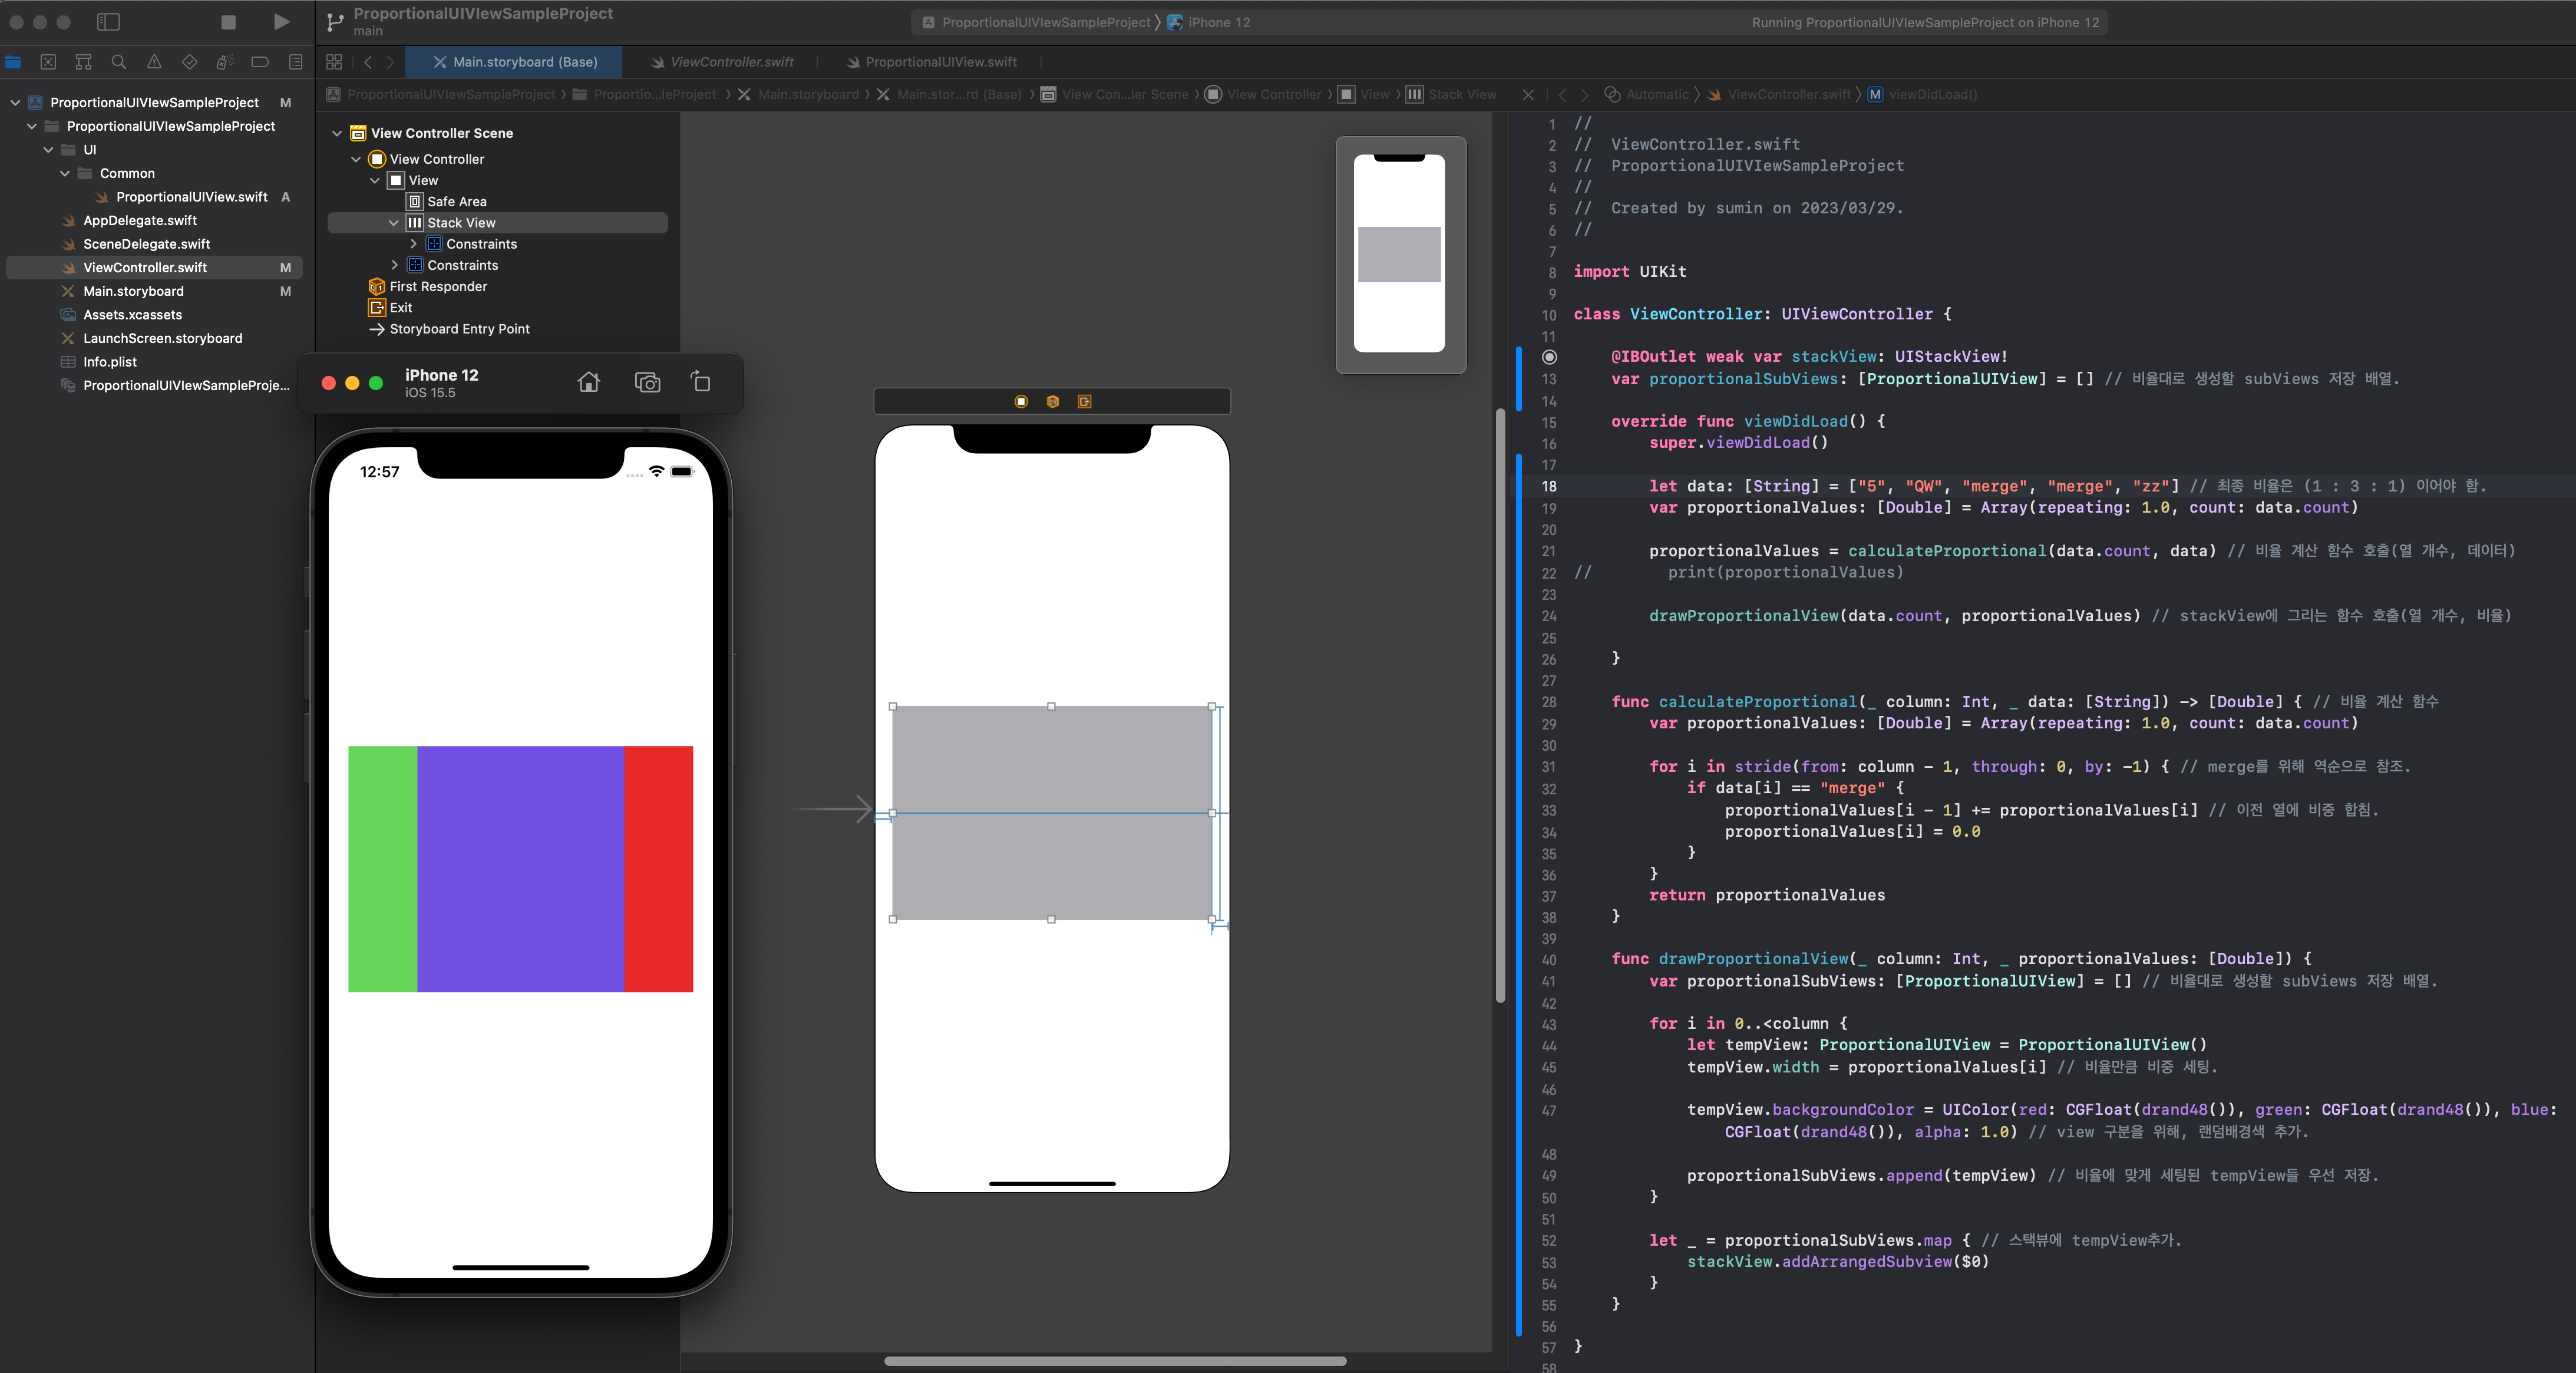
Task: Open the Breakpoint navigator icon
Action: click(260, 62)
